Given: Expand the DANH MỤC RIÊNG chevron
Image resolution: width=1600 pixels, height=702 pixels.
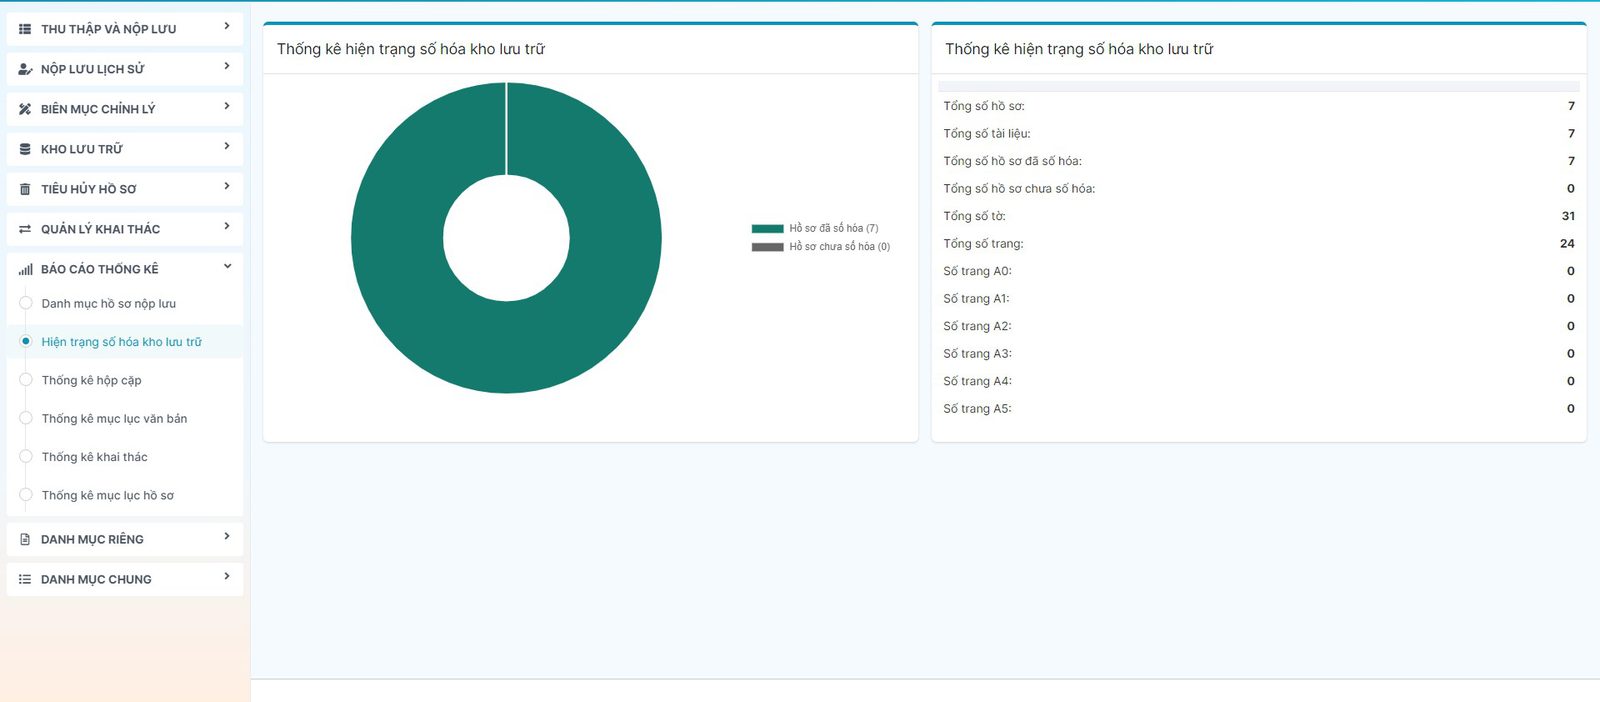Looking at the screenshot, I should [227, 536].
